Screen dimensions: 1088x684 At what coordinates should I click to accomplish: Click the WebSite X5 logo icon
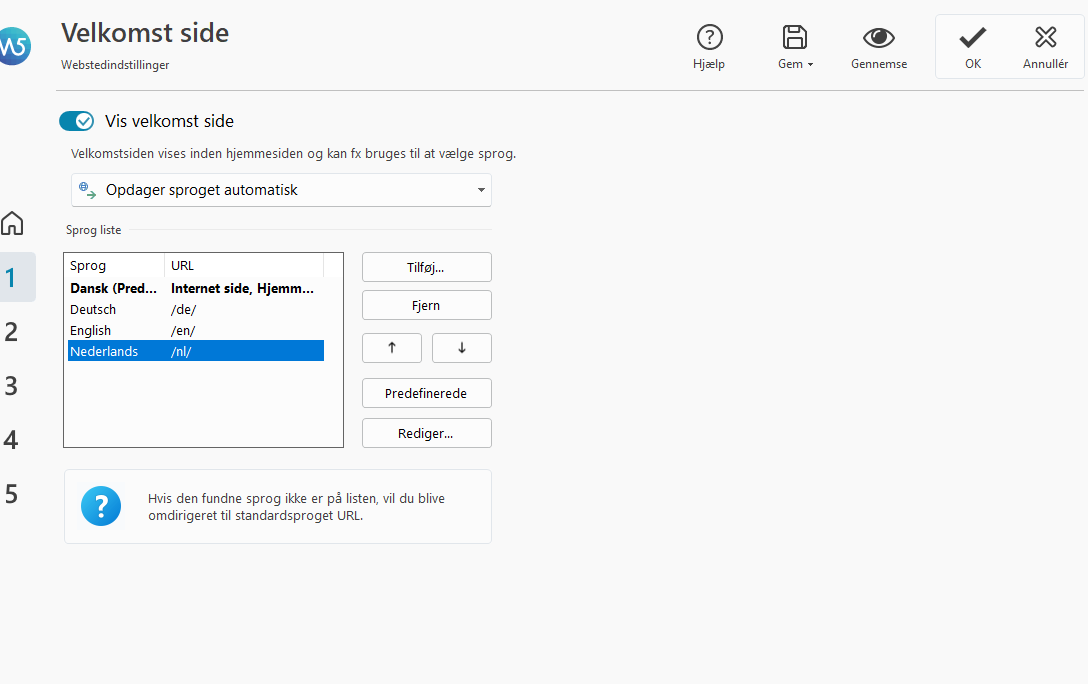(13, 46)
